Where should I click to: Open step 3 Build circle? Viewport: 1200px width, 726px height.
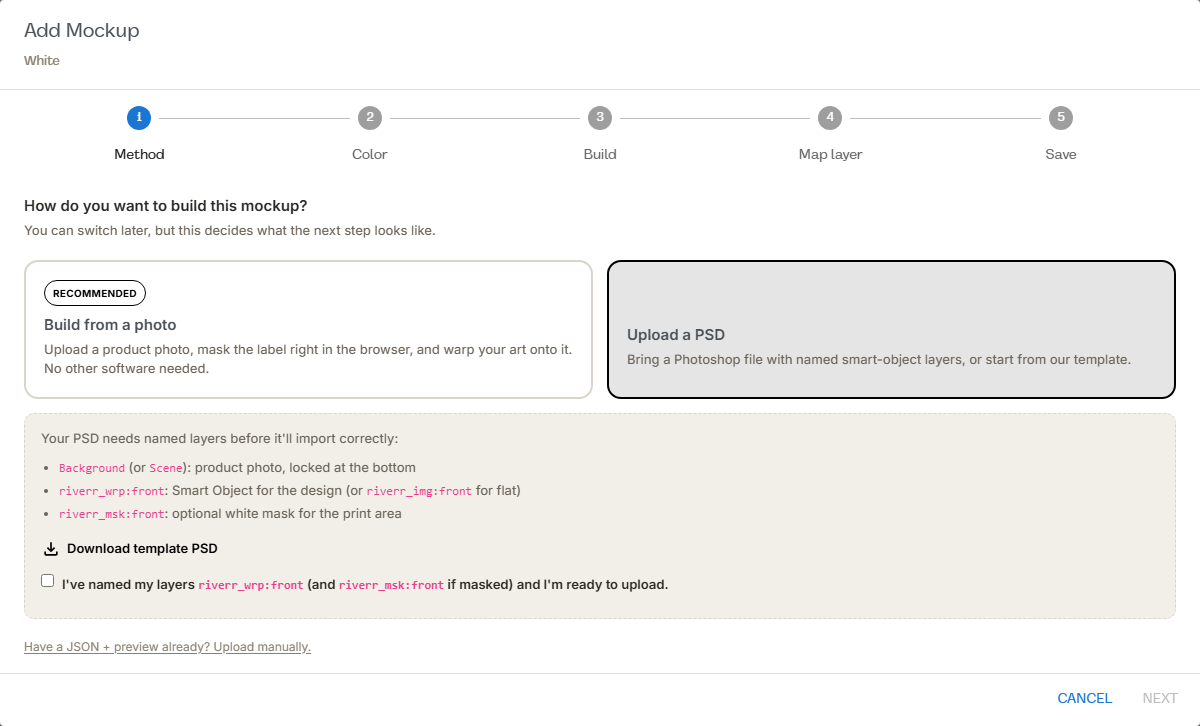click(600, 118)
